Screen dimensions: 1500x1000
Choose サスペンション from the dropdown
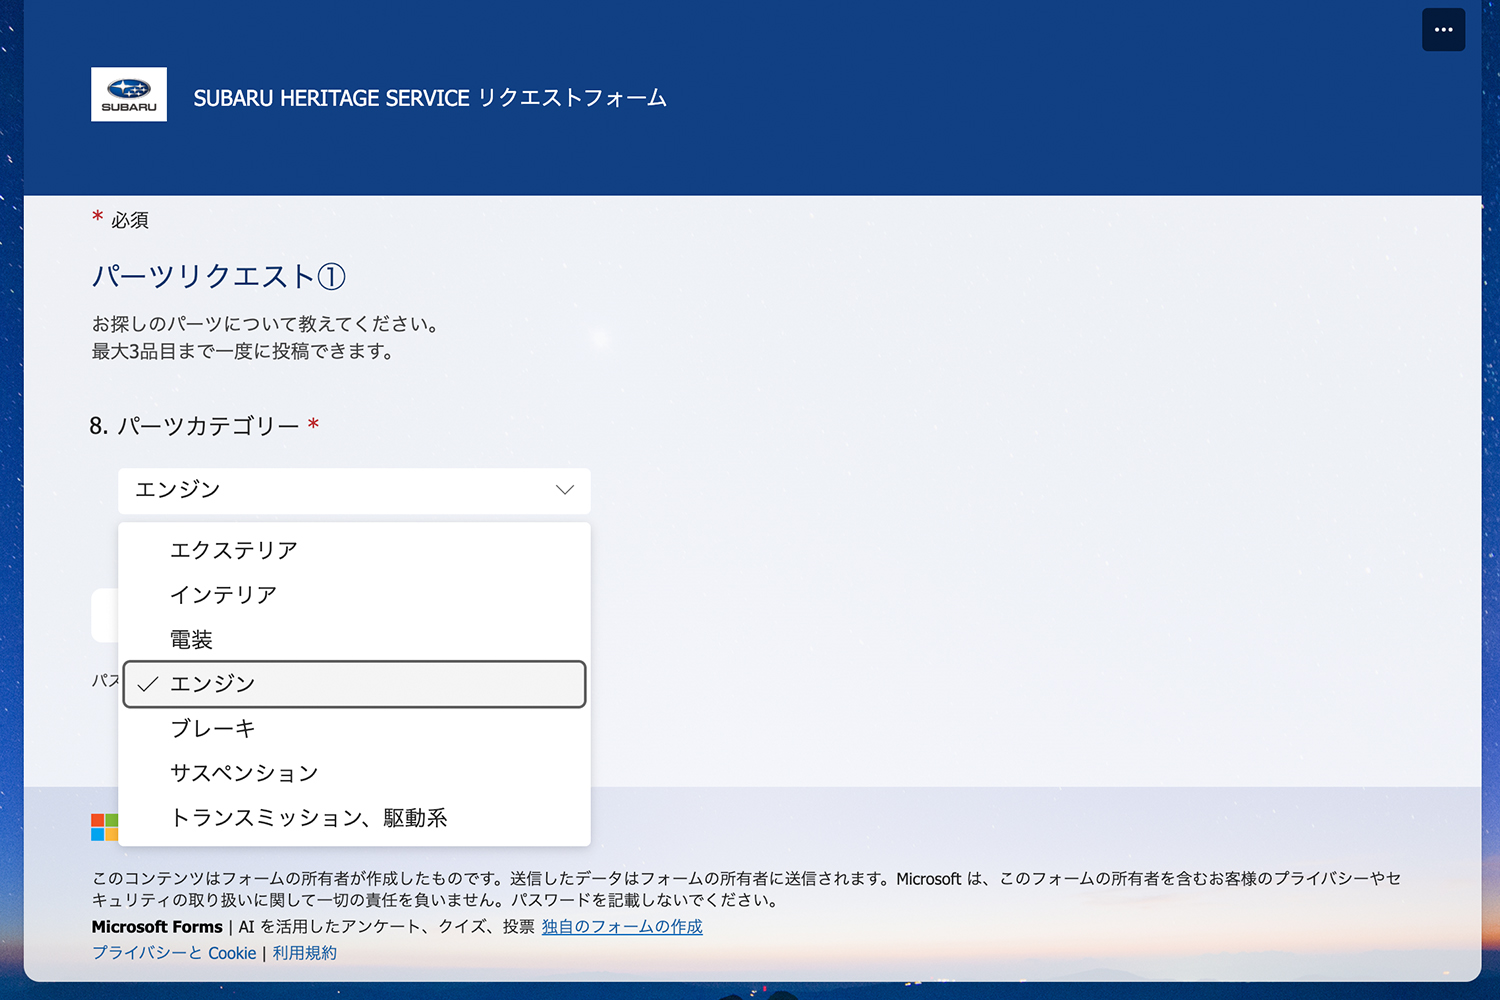[245, 772]
